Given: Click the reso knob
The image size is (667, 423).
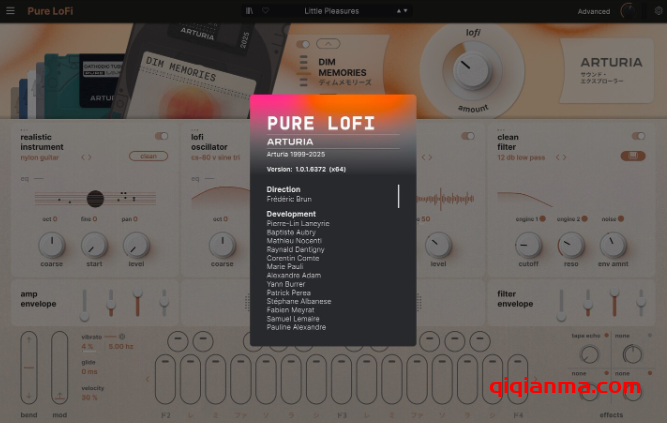Looking at the screenshot, I should [571, 246].
